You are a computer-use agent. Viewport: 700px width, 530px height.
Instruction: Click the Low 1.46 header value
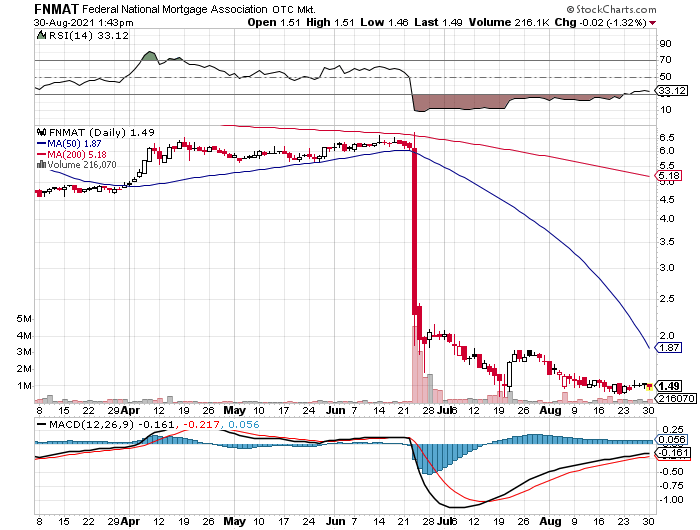click(x=384, y=22)
